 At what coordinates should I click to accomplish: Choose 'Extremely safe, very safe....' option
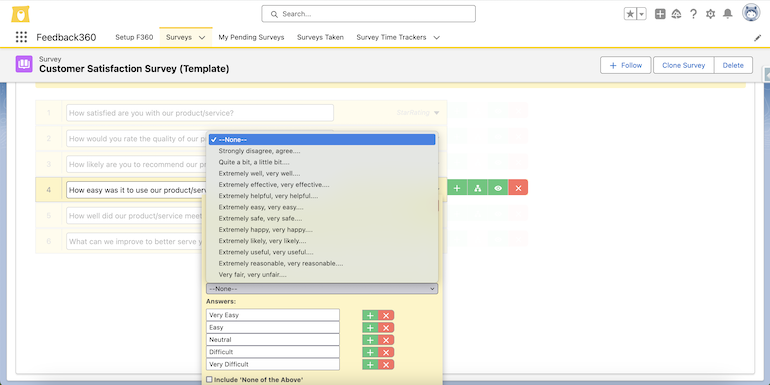(x=322, y=219)
